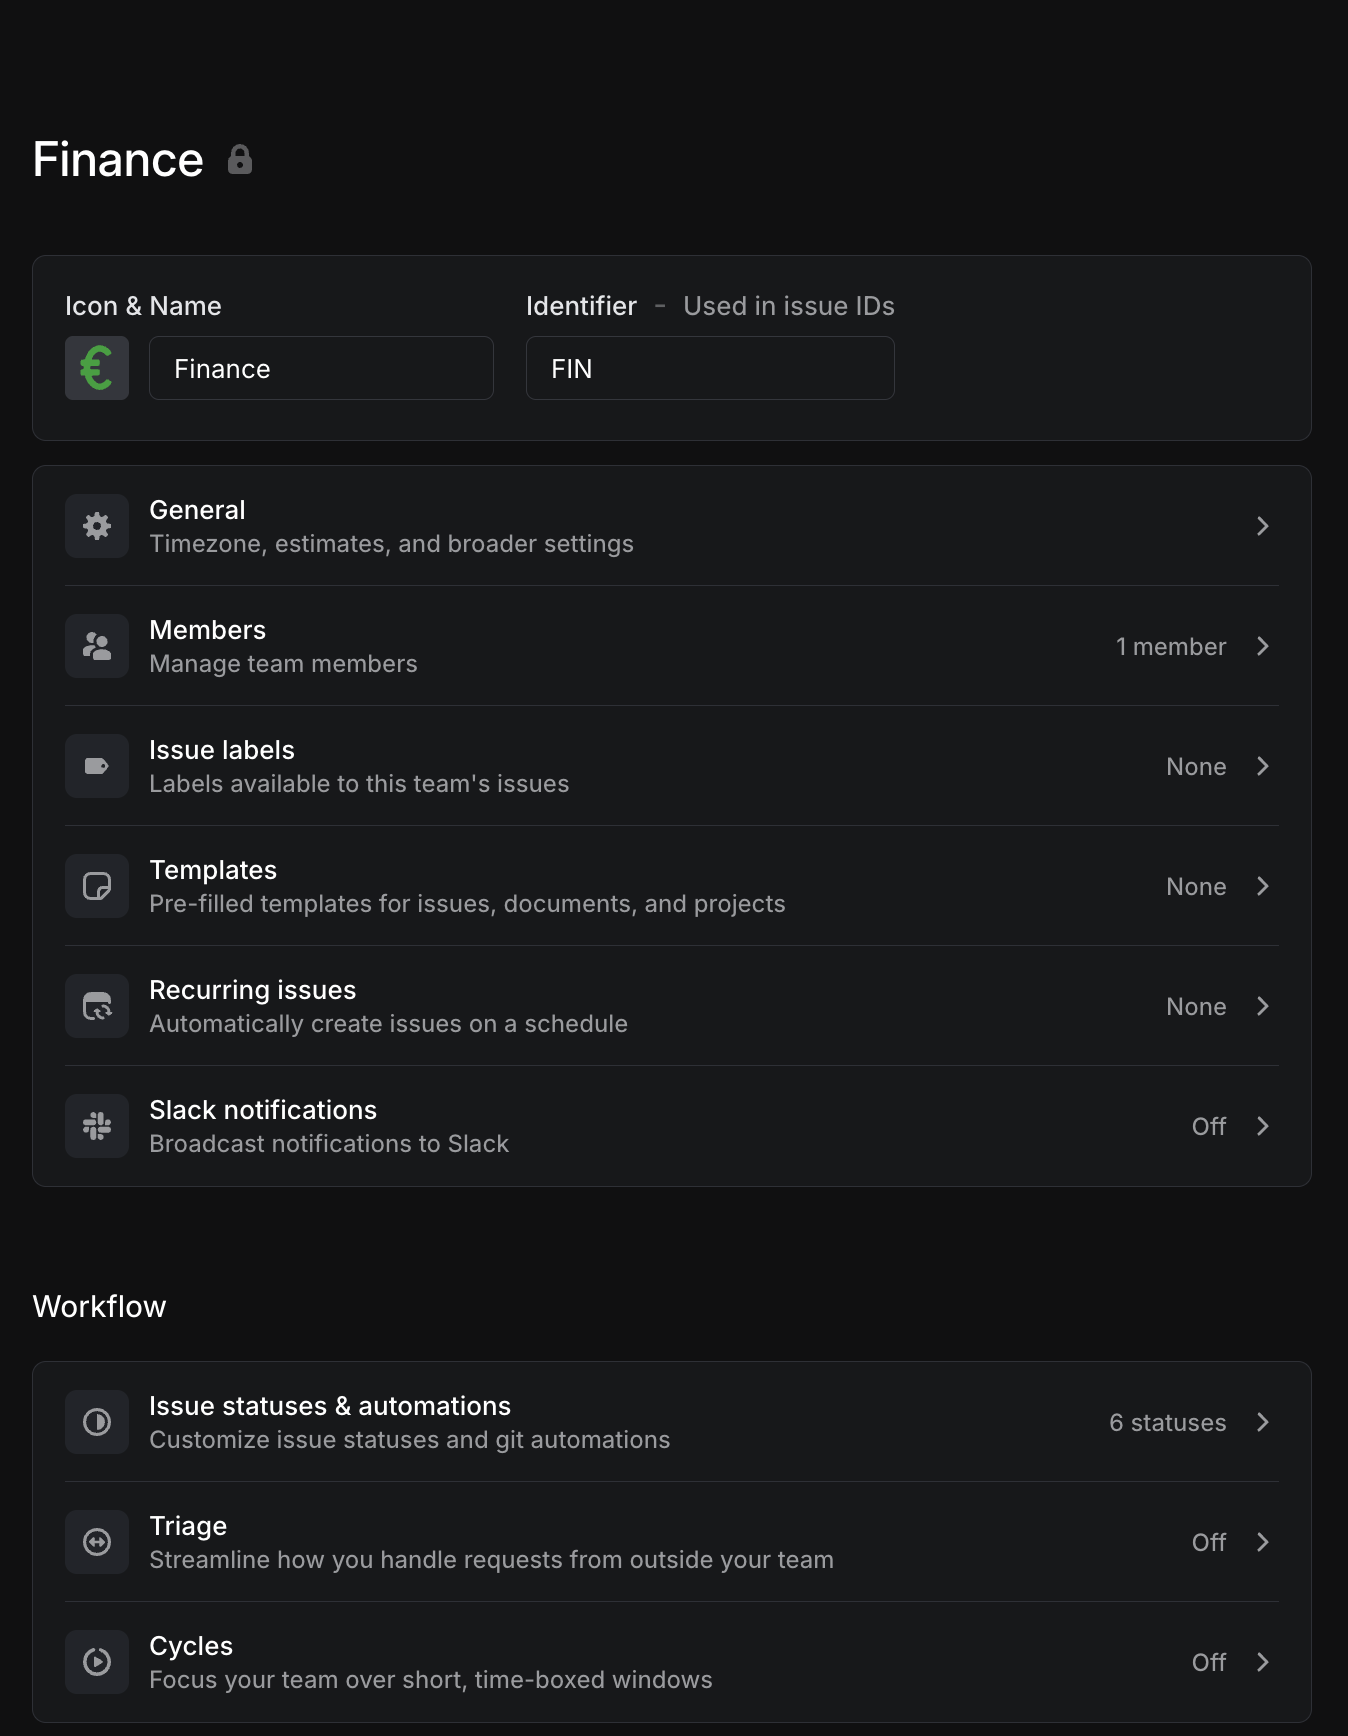The image size is (1348, 1736).
Task: Click the Cycles play-circle icon
Action: click(97, 1662)
